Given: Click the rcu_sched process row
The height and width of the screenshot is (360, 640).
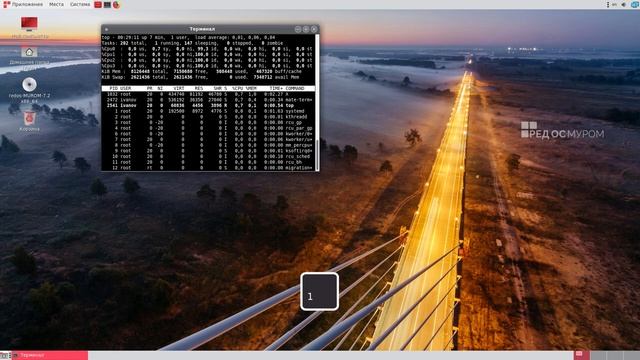Looking at the screenshot, I should [x=208, y=156].
